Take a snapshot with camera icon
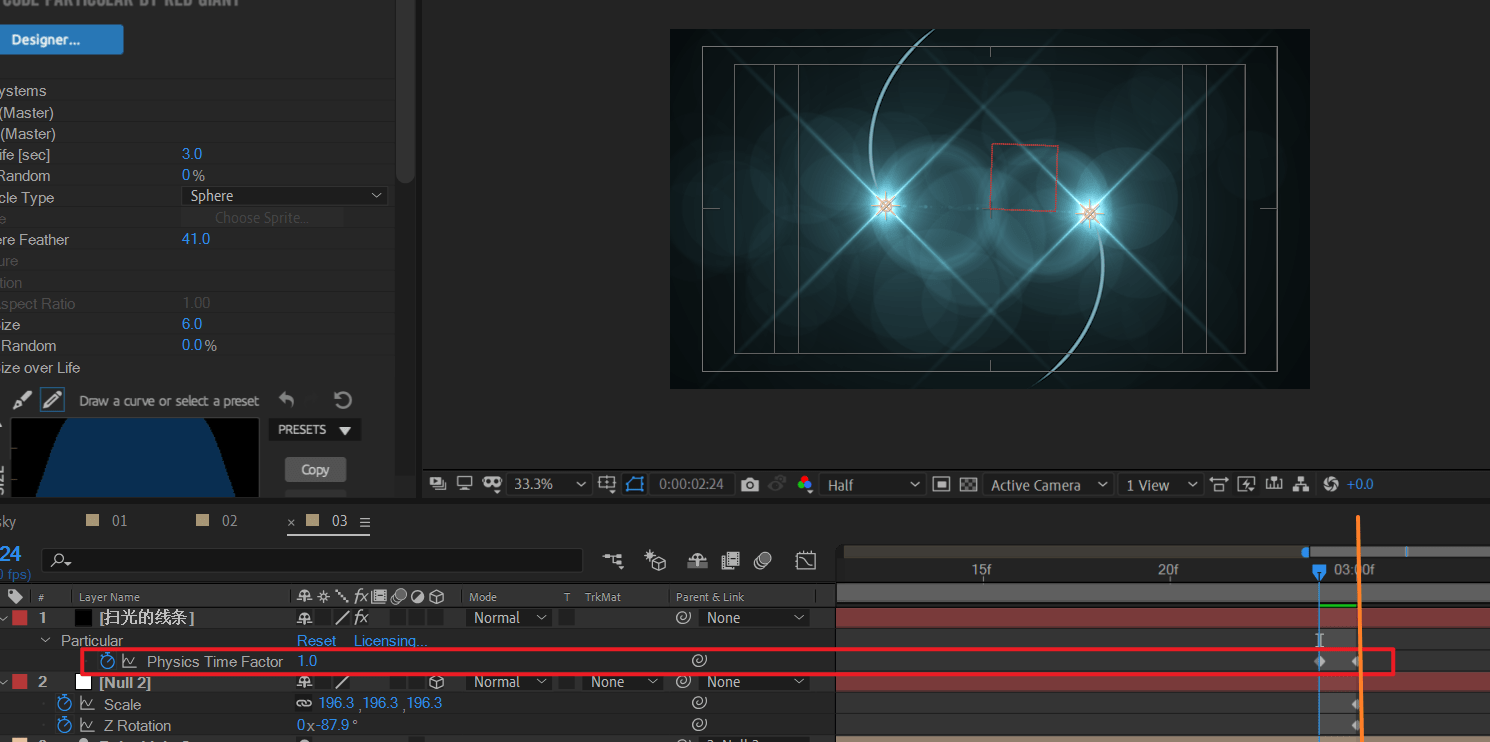Viewport: 1490px width, 742px height. pos(750,484)
